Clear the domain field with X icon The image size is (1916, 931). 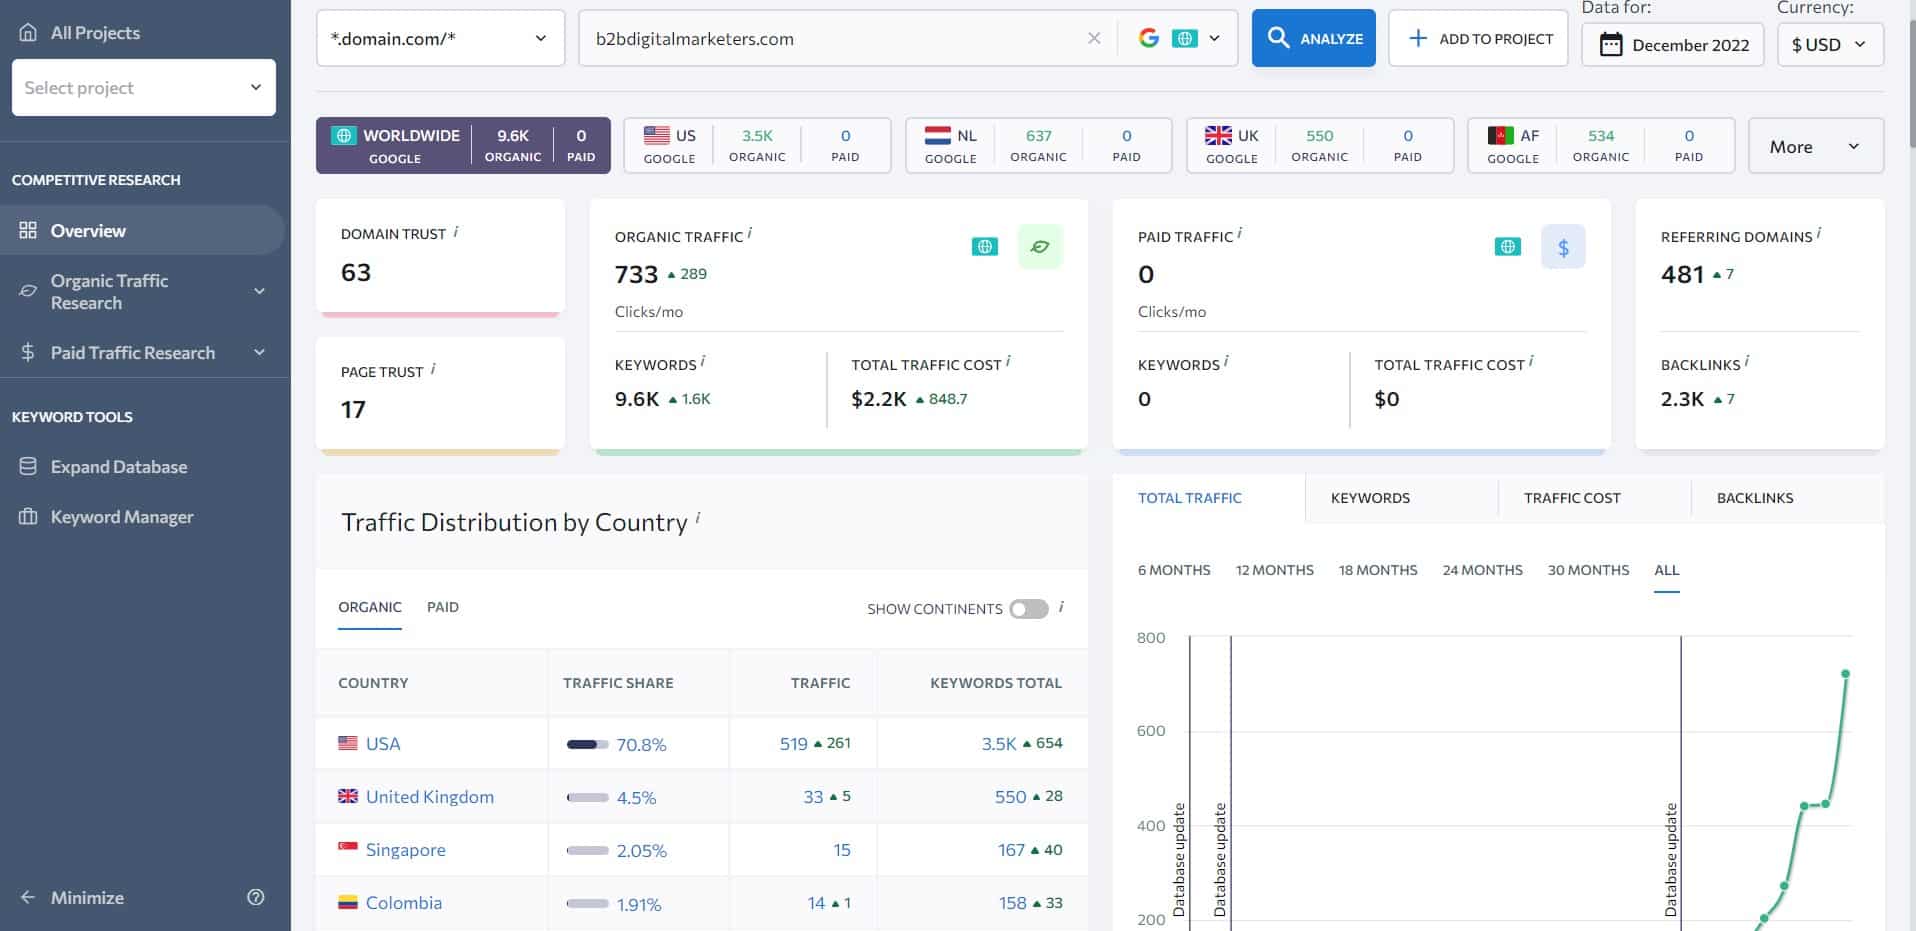coord(1094,38)
